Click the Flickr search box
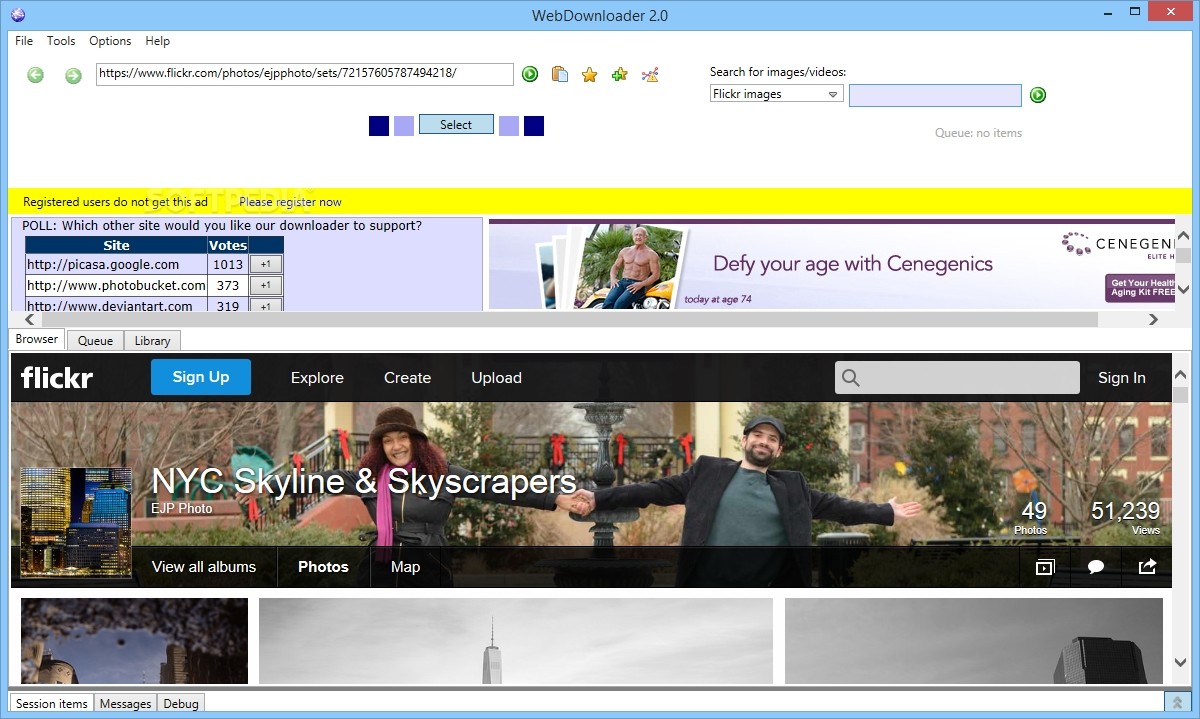This screenshot has width=1200, height=719. pyautogui.click(x=957, y=378)
